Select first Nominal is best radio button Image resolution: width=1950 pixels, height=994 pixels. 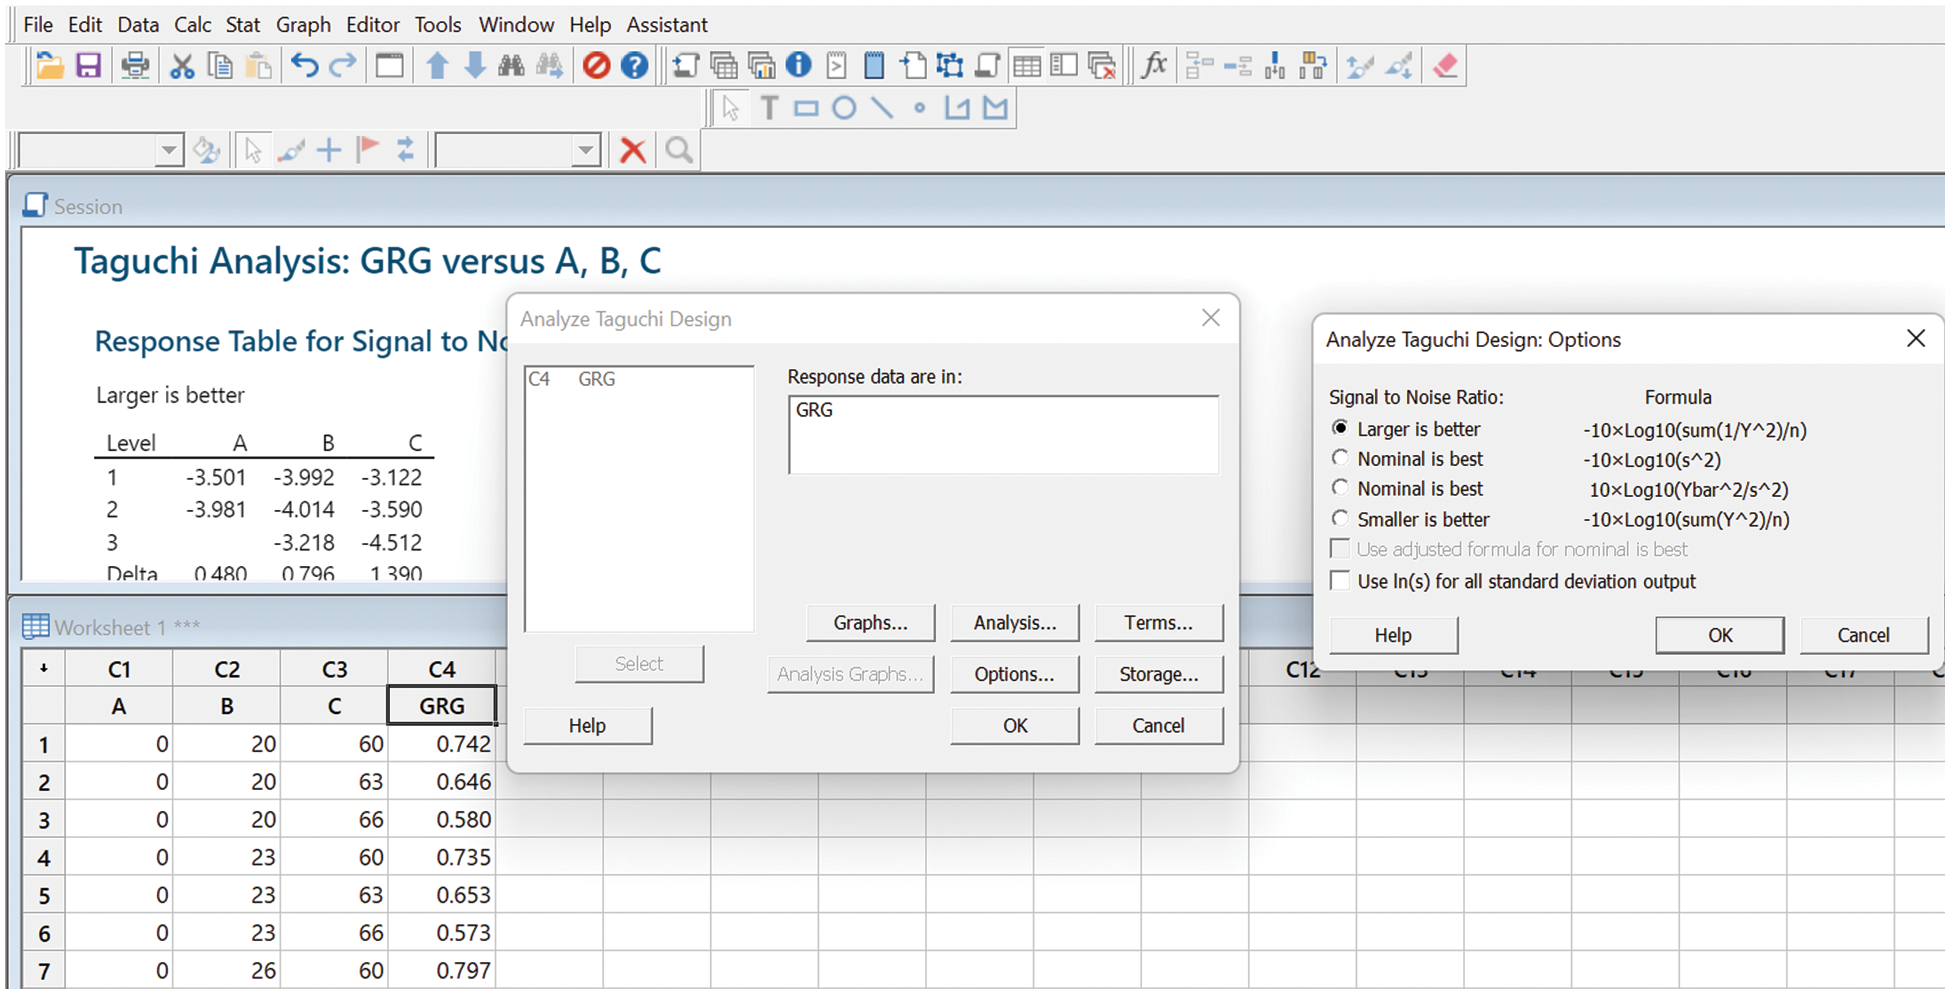pos(1340,458)
